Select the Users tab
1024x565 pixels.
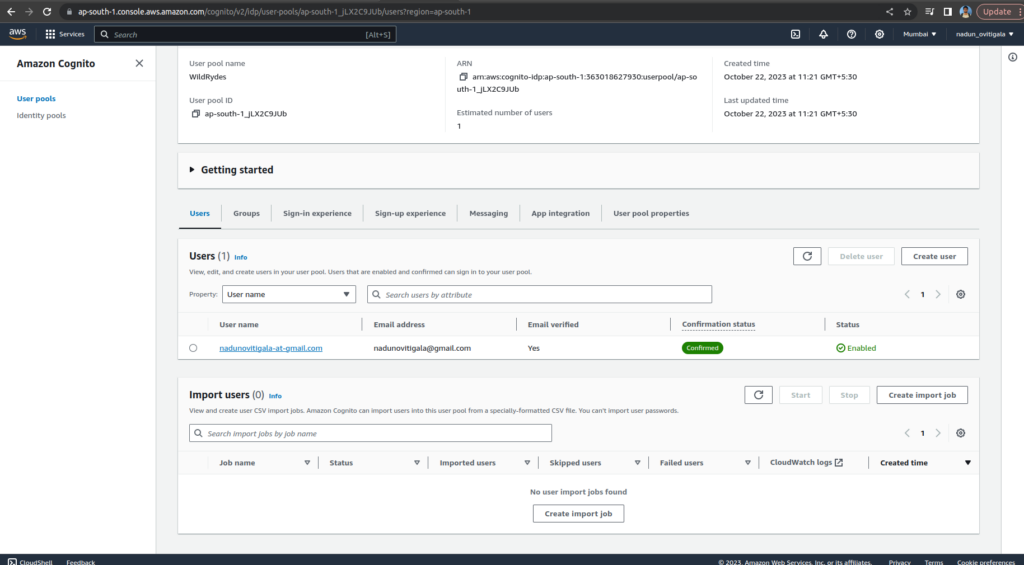click(200, 214)
